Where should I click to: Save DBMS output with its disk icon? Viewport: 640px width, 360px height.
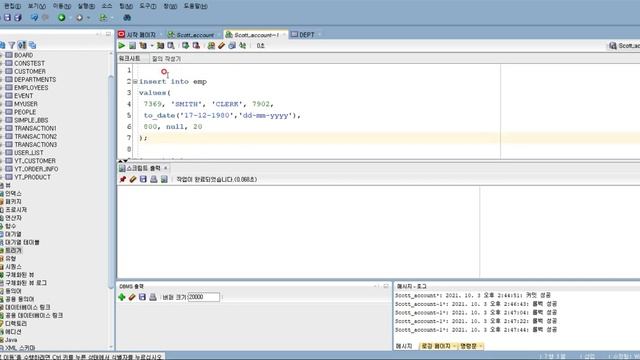142,297
